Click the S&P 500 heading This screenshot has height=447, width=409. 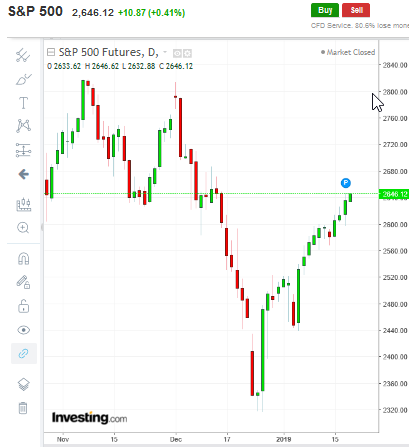(35, 11)
